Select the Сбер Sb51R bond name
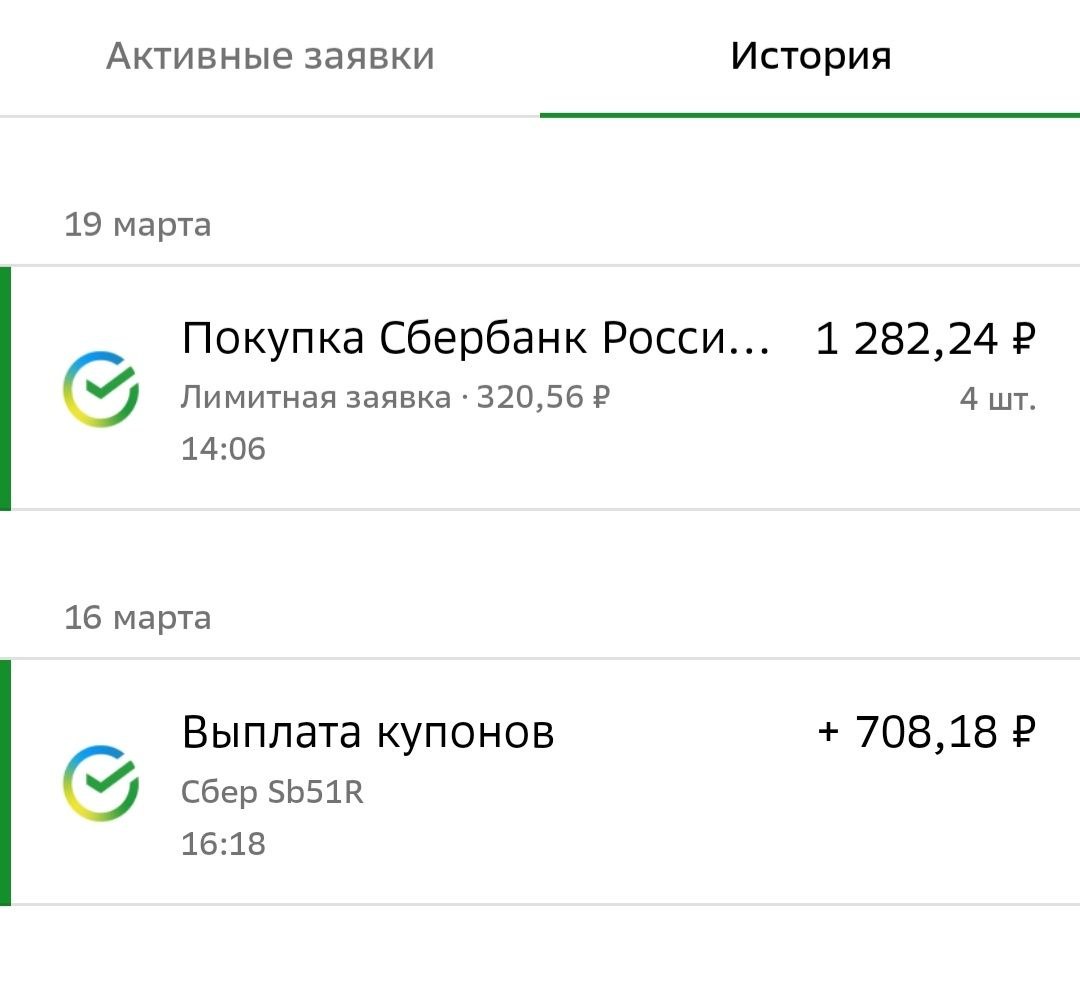1080x989 pixels. [x=272, y=792]
